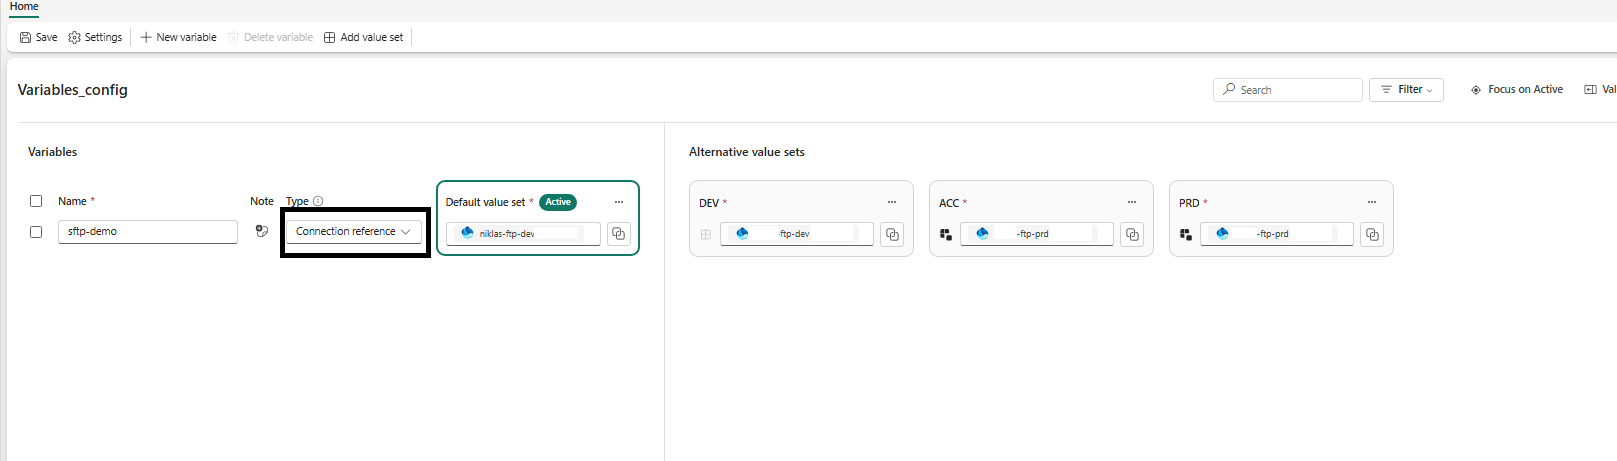
Task: Click the Variables section heading
Action: pos(53,152)
